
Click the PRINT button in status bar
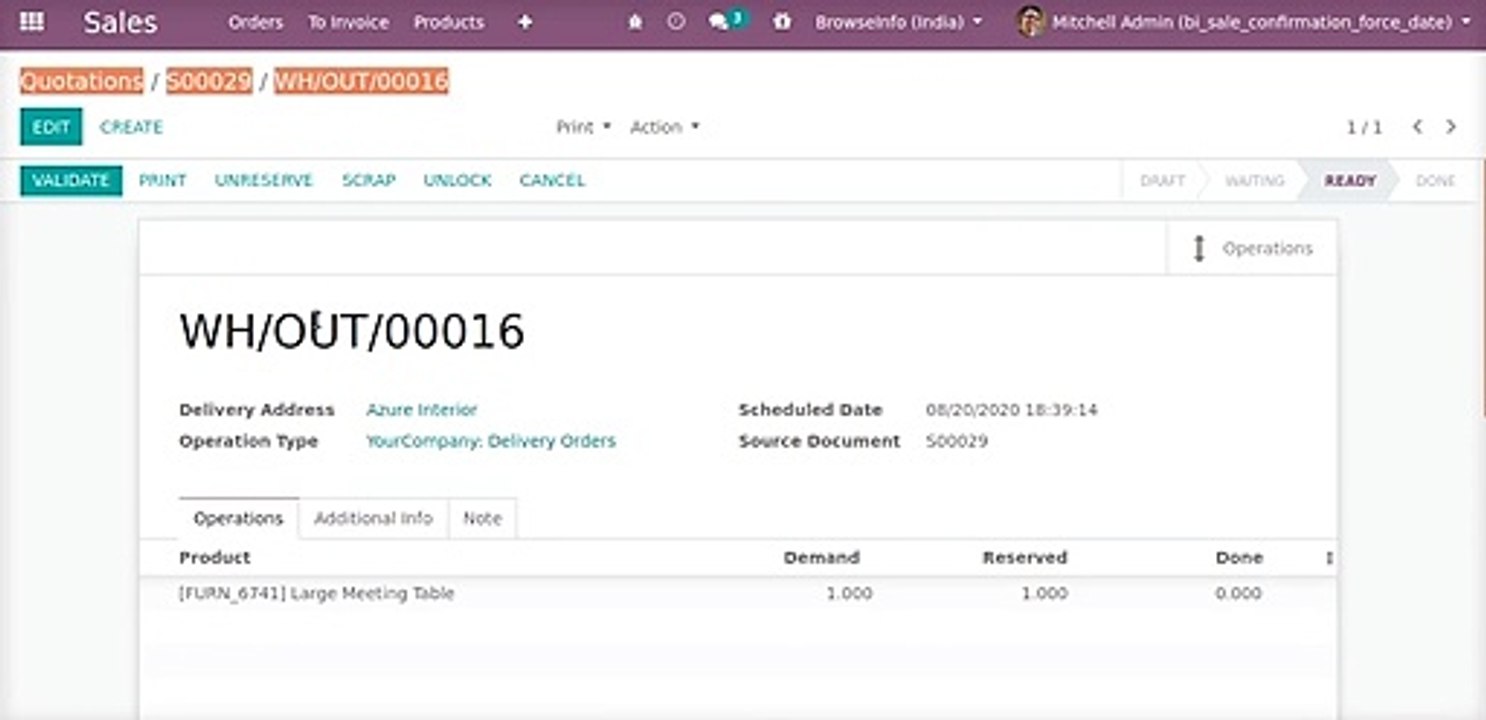click(162, 181)
